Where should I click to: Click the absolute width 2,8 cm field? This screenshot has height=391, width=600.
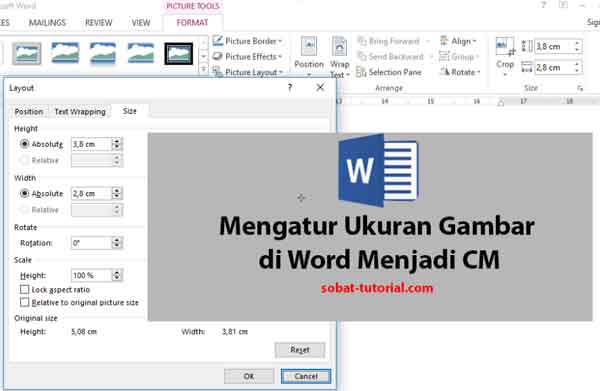[91, 194]
